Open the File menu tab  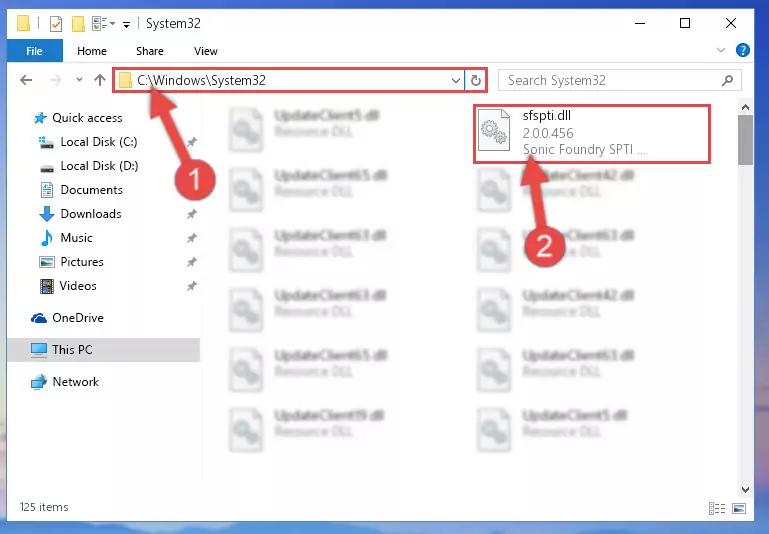34,51
